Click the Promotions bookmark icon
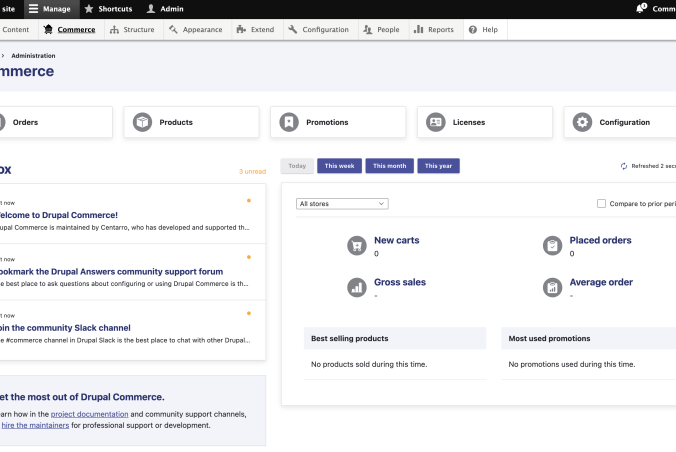 coord(289,122)
